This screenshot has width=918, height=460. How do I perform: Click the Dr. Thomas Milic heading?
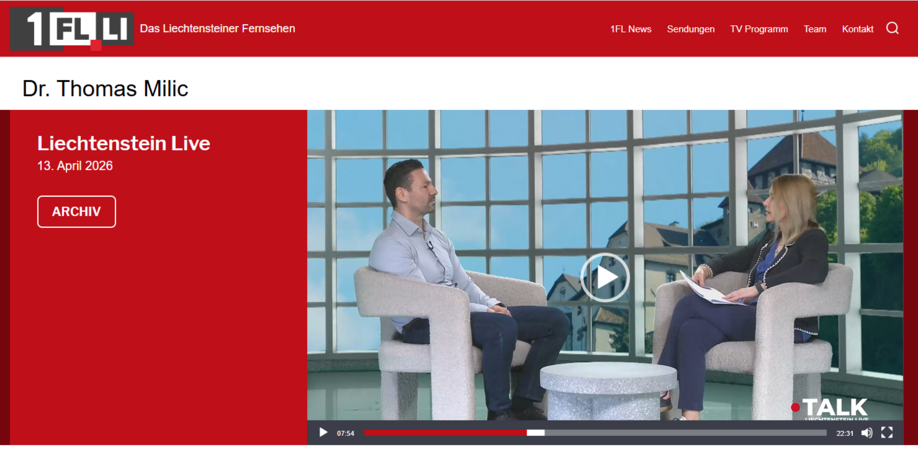105,88
